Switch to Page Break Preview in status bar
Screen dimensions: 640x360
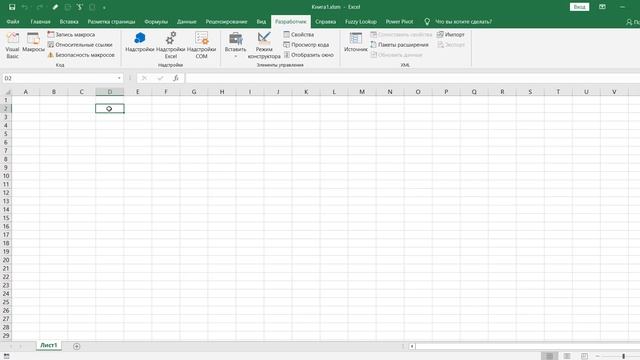point(584,356)
